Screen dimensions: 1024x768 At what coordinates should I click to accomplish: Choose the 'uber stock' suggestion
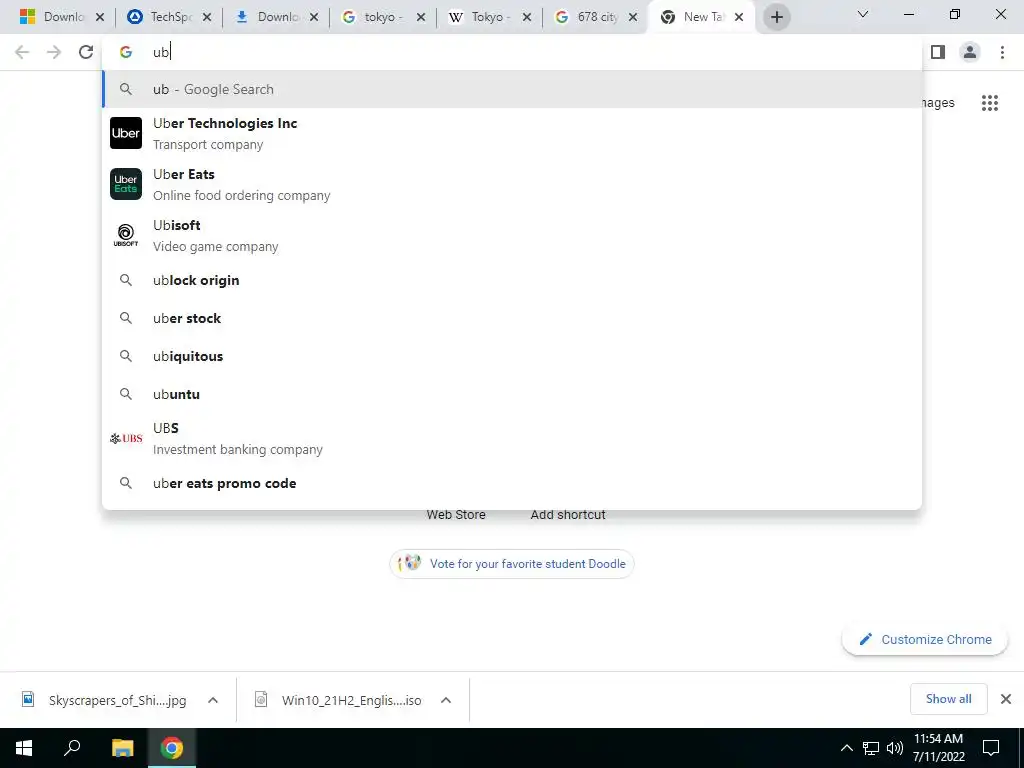coord(512,318)
